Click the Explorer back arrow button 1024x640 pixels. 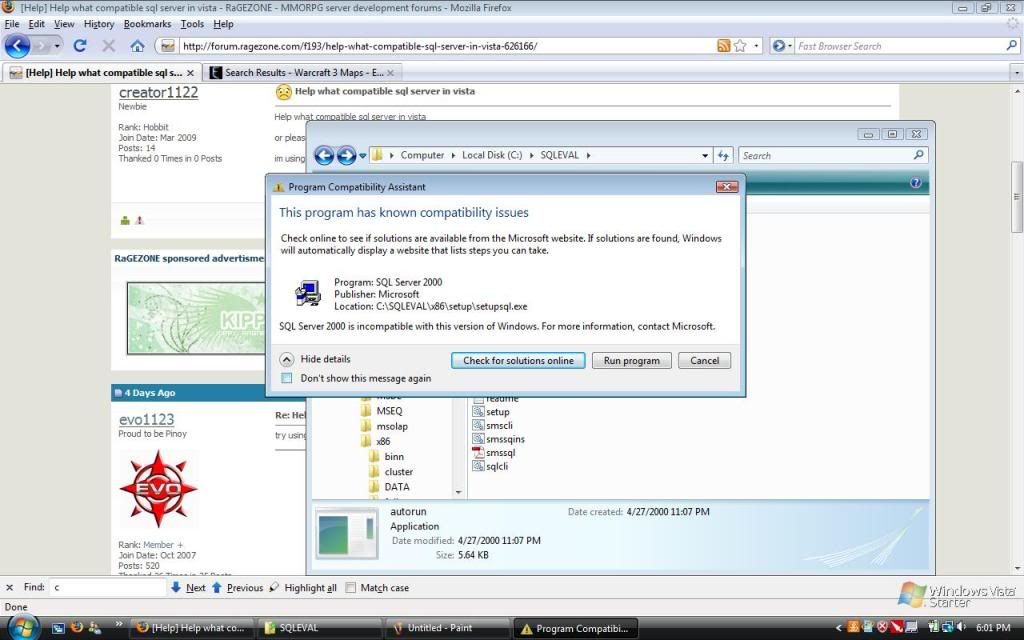click(323, 155)
